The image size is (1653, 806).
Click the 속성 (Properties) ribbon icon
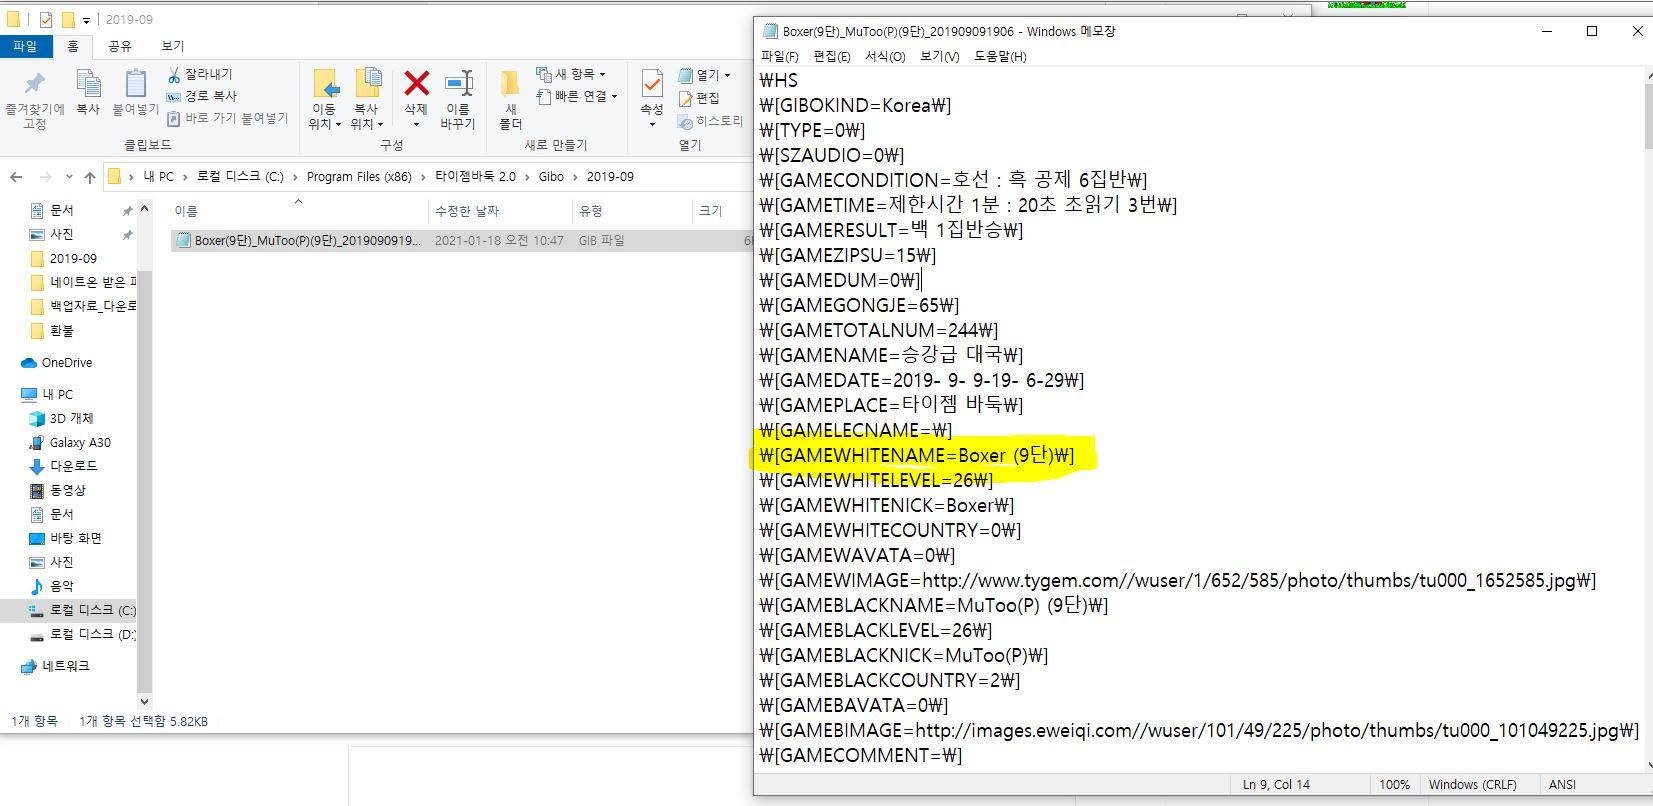coord(652,84)
